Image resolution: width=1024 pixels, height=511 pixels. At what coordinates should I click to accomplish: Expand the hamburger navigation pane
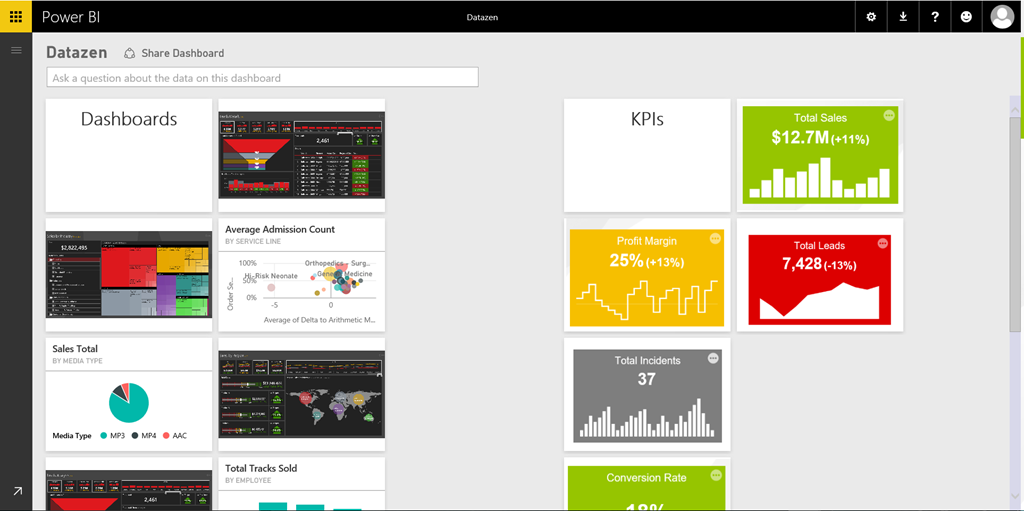point(16,50)
